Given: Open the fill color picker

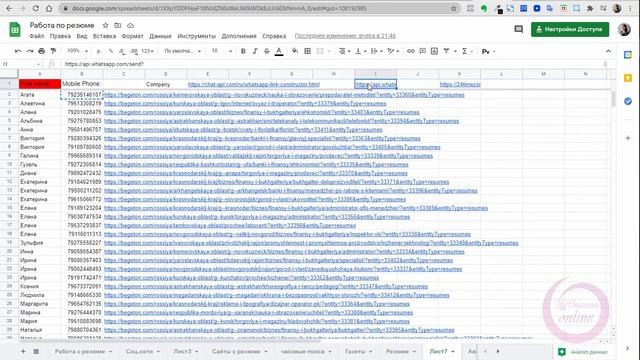Looking at the screenshot, I should (x=295, y=51).
